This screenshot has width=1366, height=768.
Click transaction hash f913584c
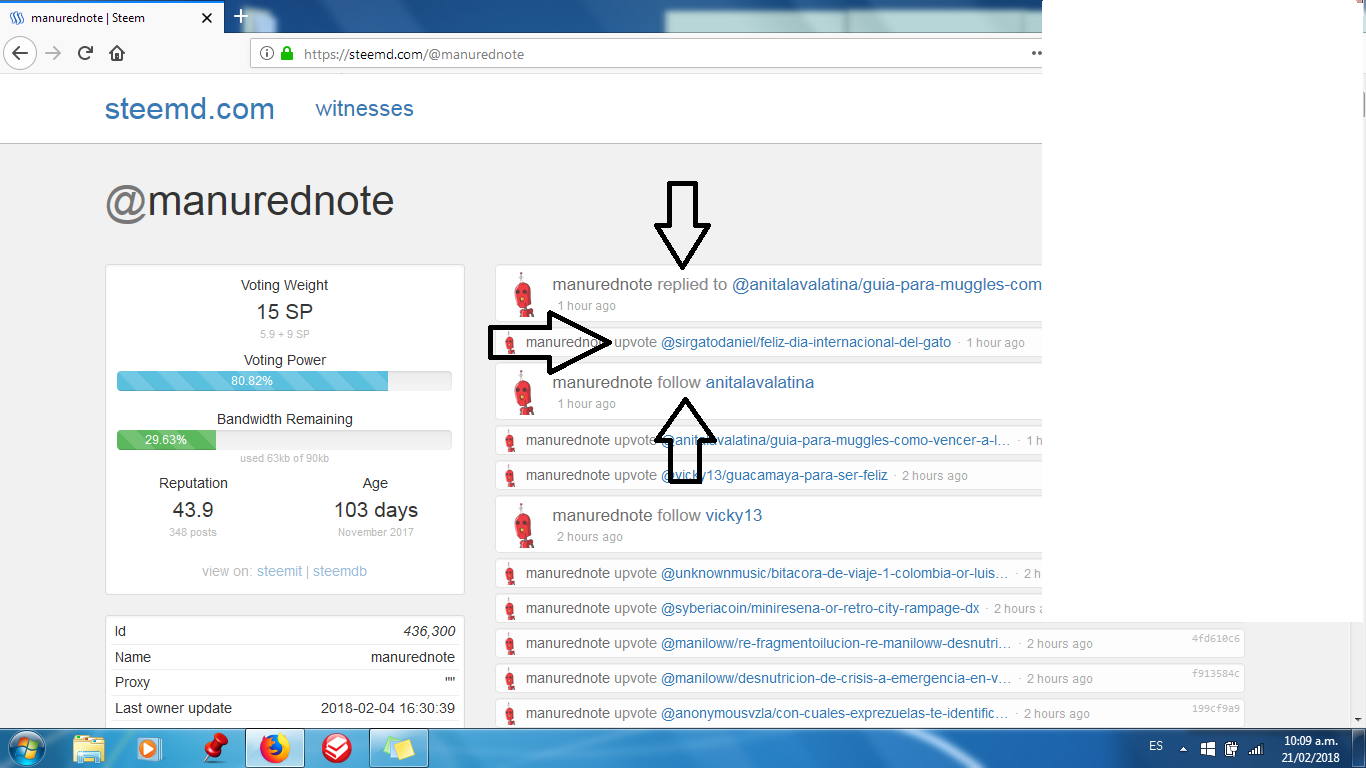1215,674
